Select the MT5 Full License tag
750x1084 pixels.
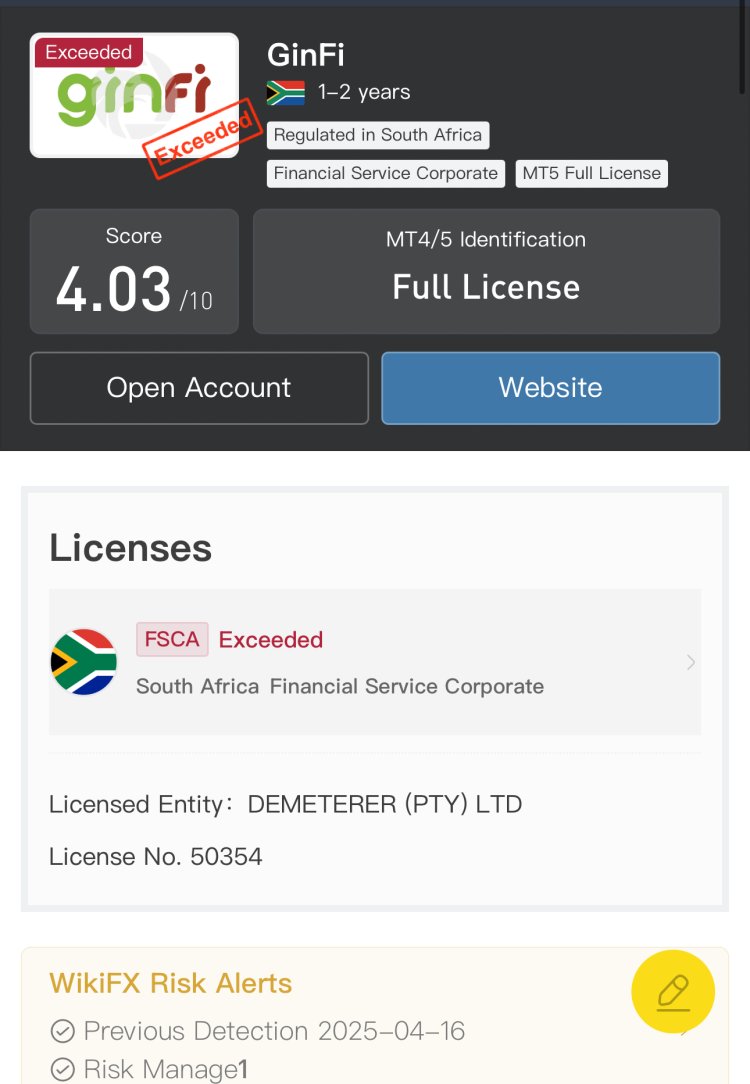[x=592, y=173]
